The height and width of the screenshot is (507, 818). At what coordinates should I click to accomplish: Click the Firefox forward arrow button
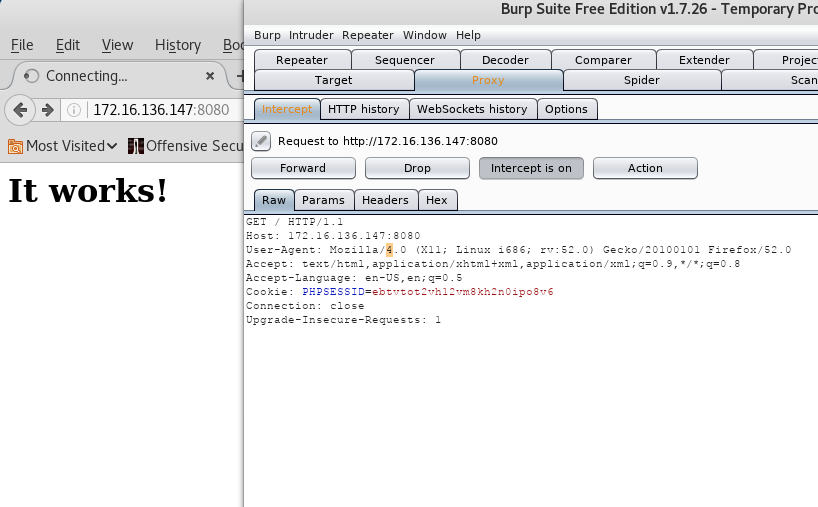click(x=48, y=110)
